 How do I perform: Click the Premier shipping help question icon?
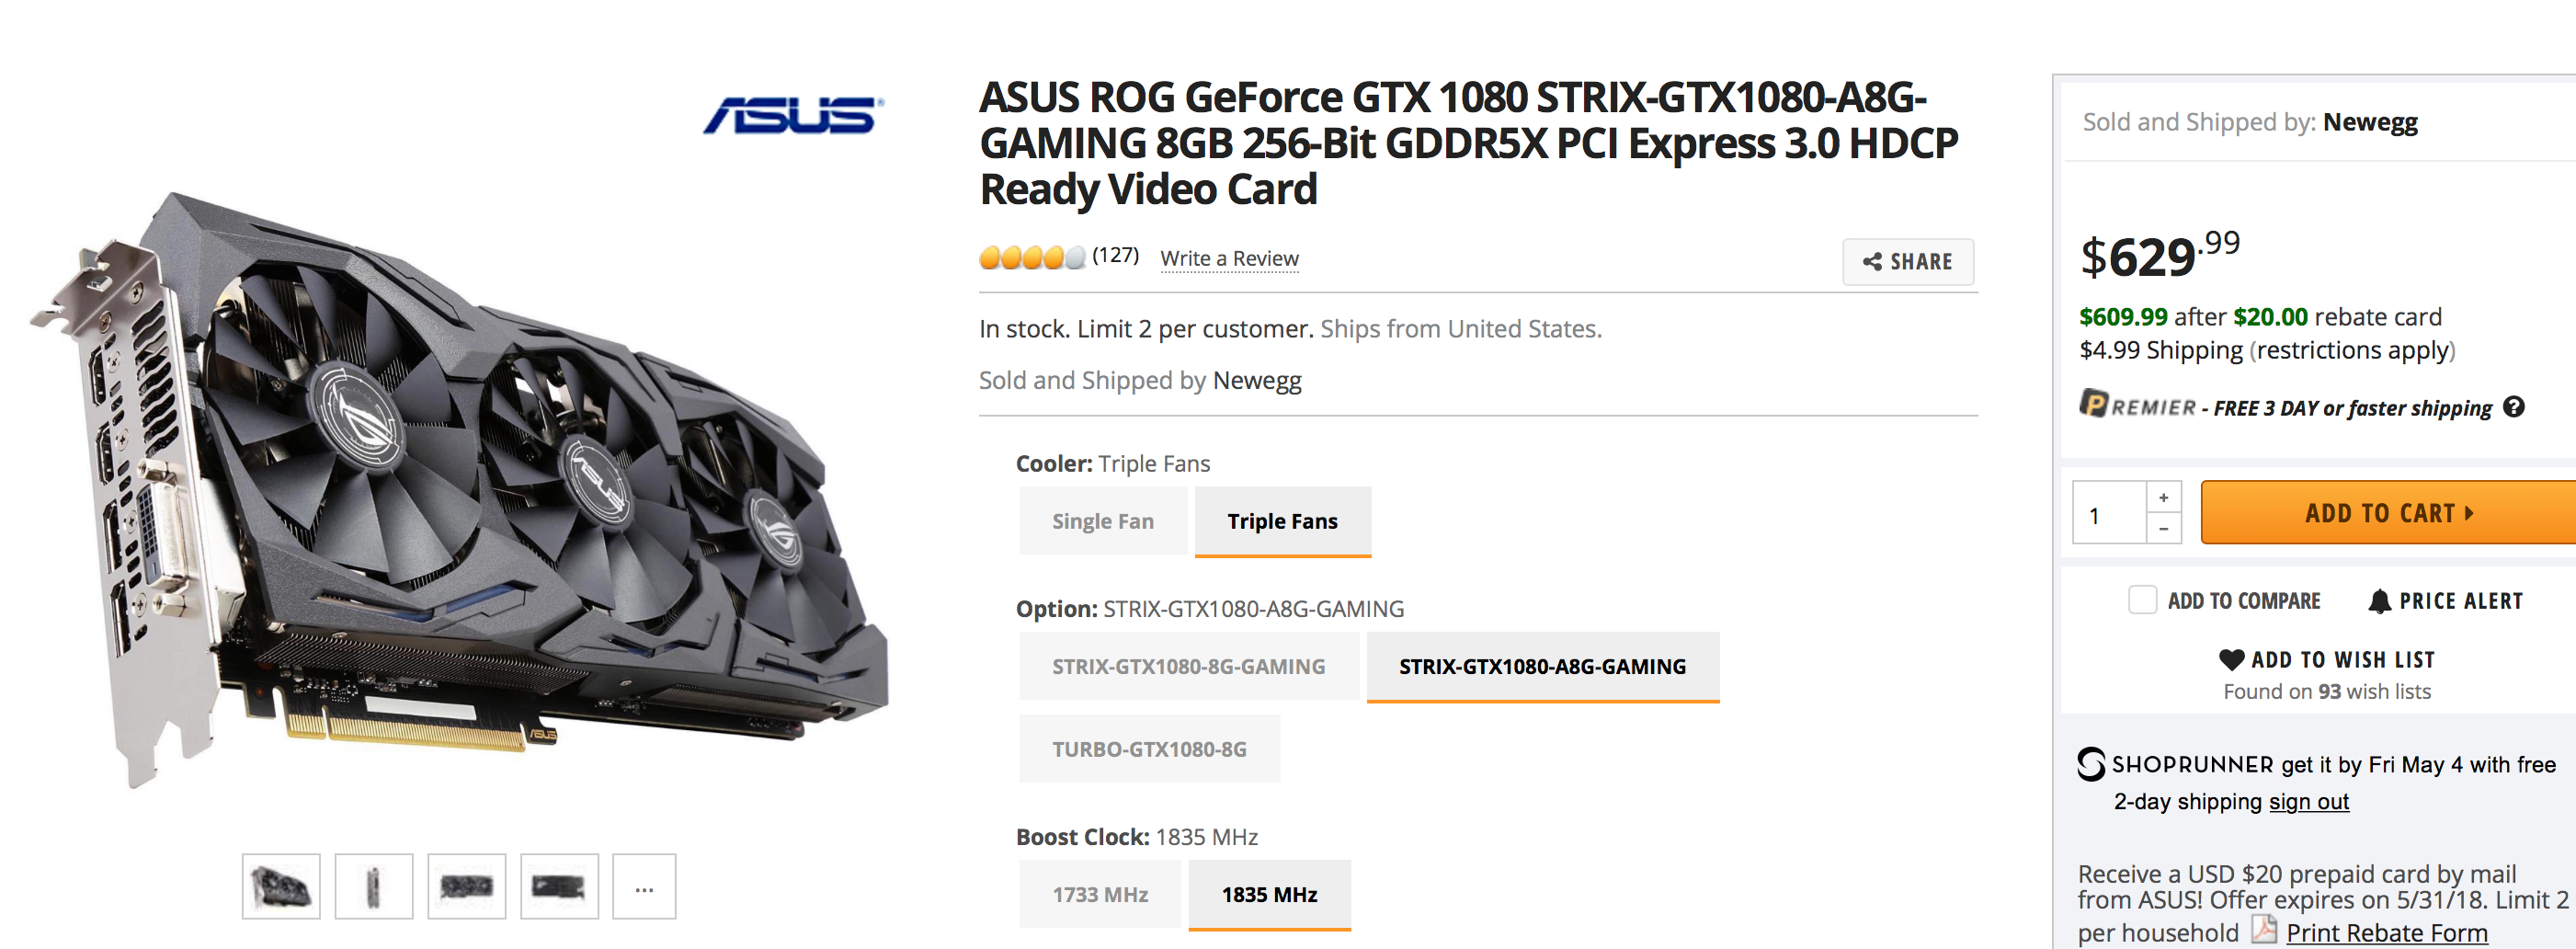pos(2513,407)
